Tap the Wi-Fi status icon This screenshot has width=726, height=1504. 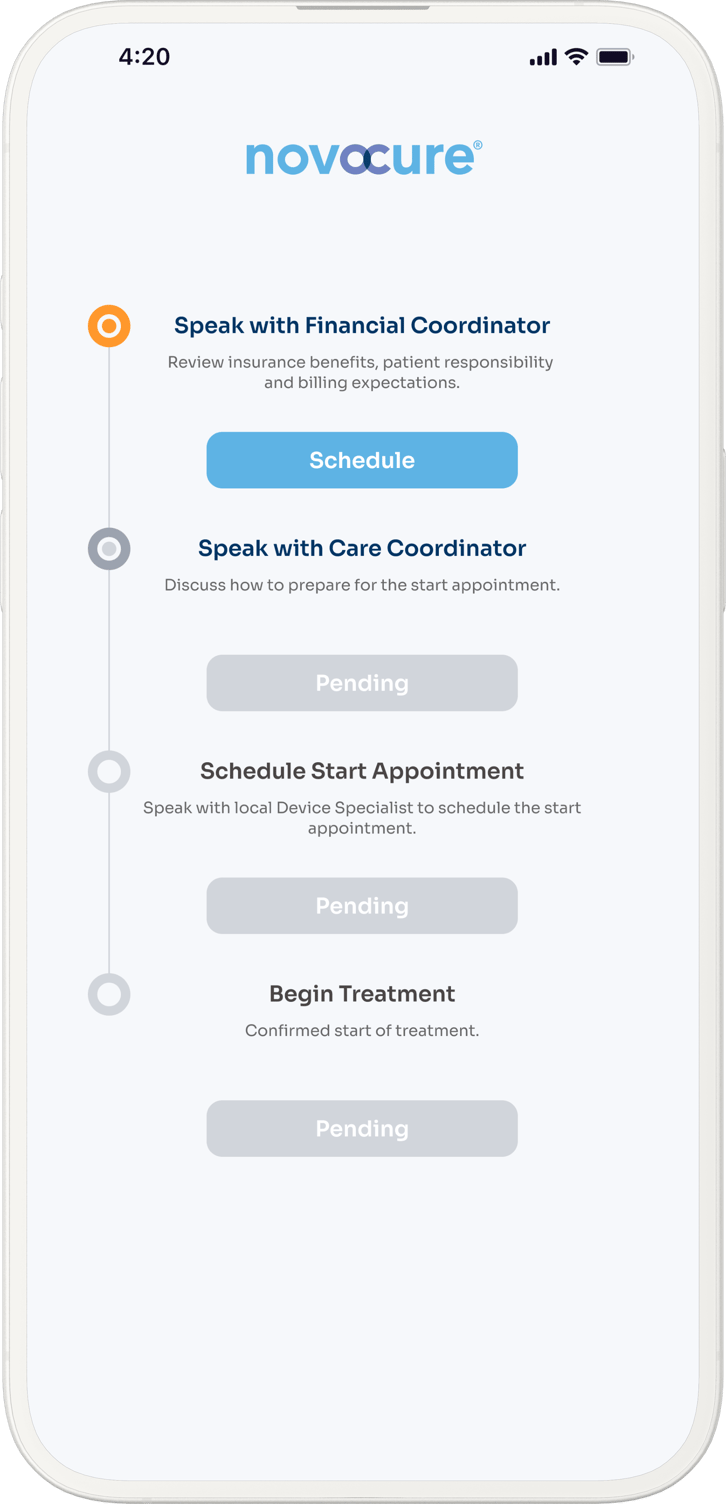(x=576, y=57)
